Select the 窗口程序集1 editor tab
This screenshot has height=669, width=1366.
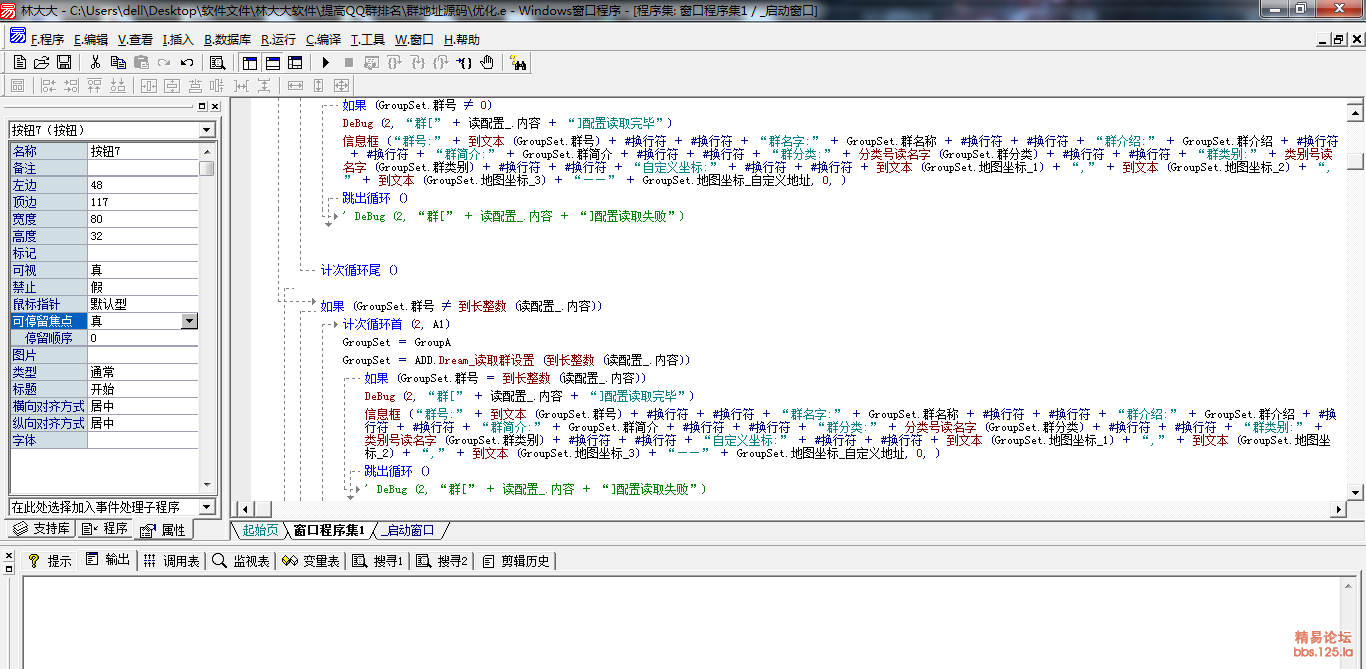(330, 529)
